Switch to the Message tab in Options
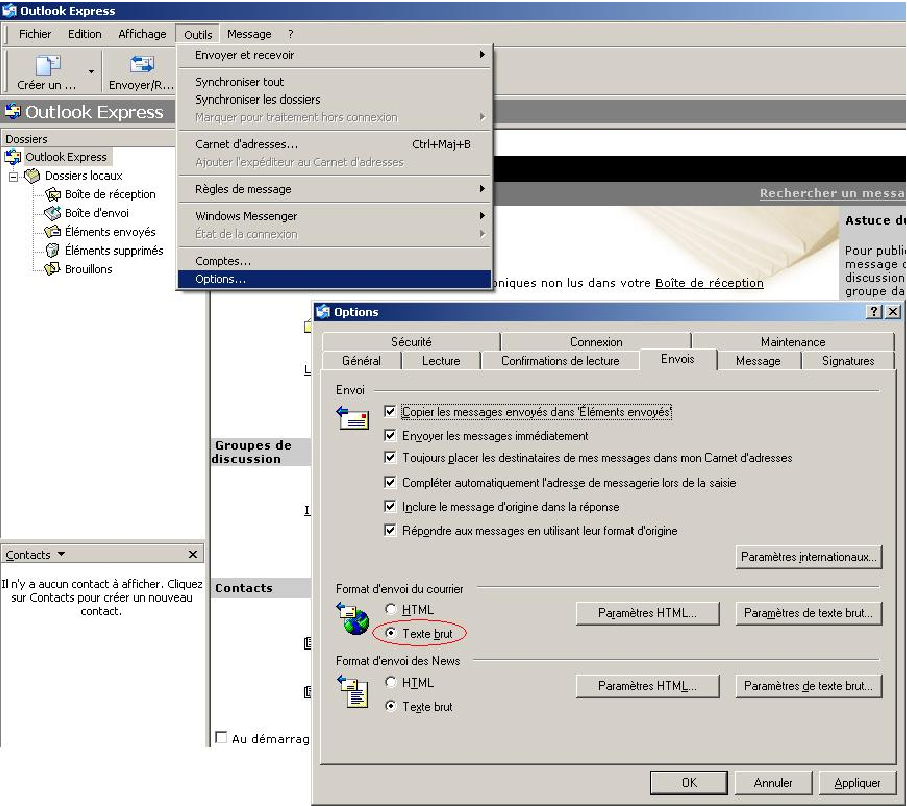 pyautogui.click(x=758, y=360)
